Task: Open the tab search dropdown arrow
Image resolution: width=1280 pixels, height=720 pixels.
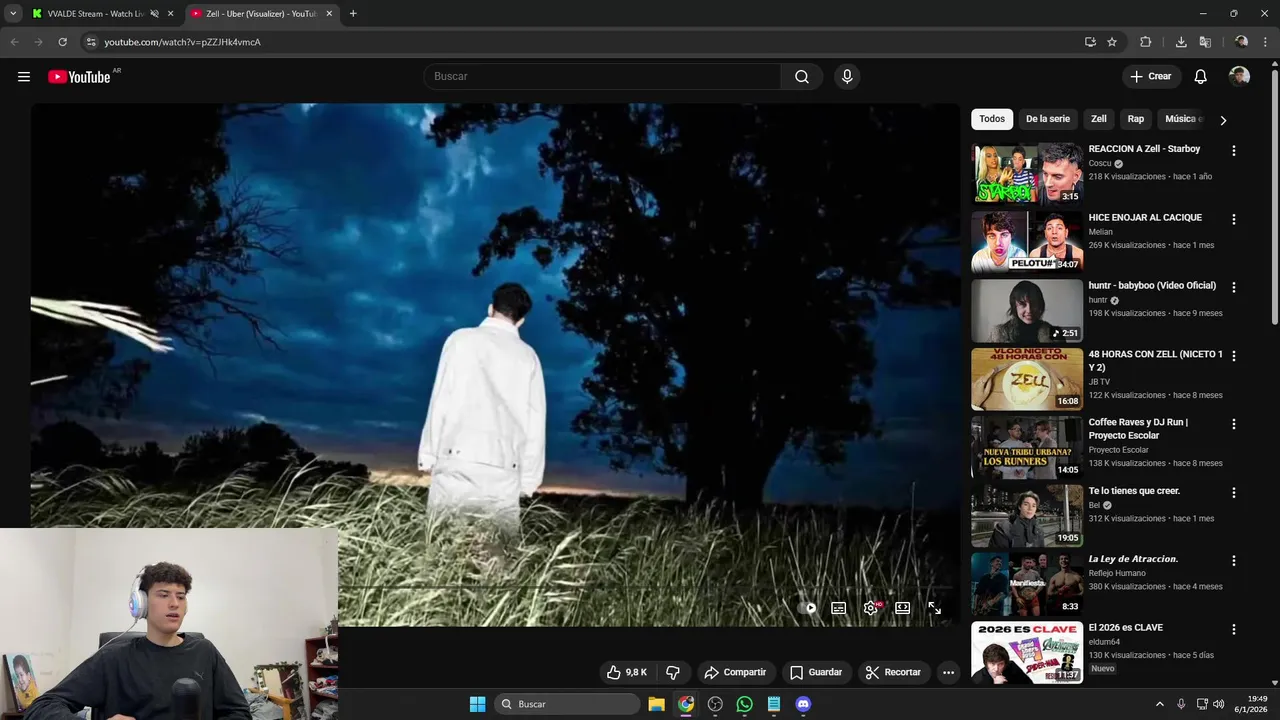Action: [13, 14]
